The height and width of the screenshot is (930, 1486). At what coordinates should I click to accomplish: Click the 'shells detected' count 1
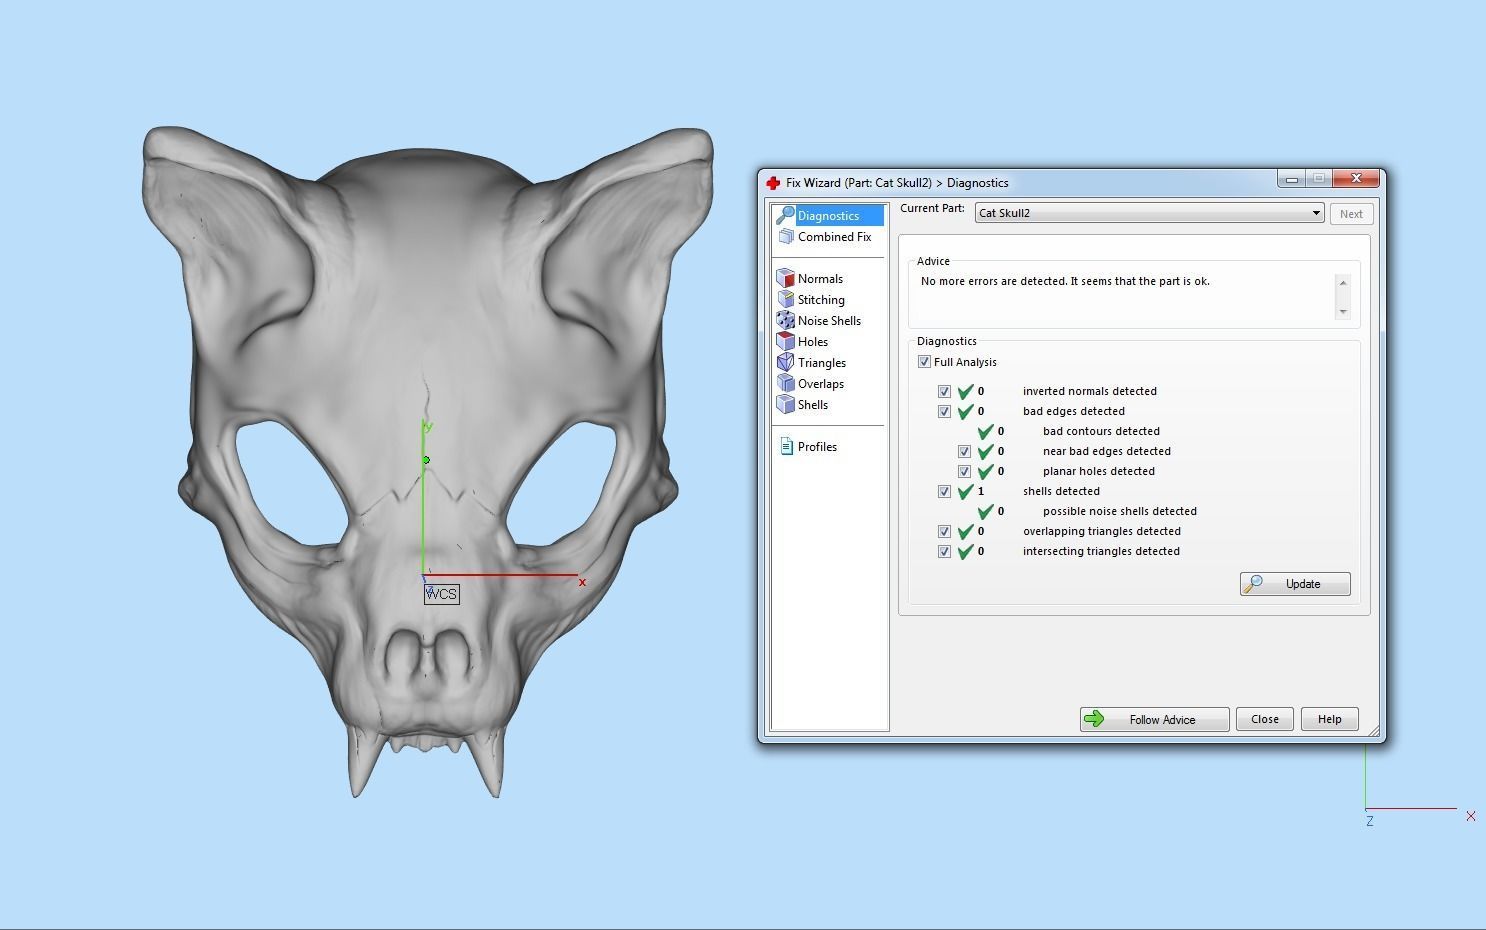pyautogui.click(x=981, y=491)
